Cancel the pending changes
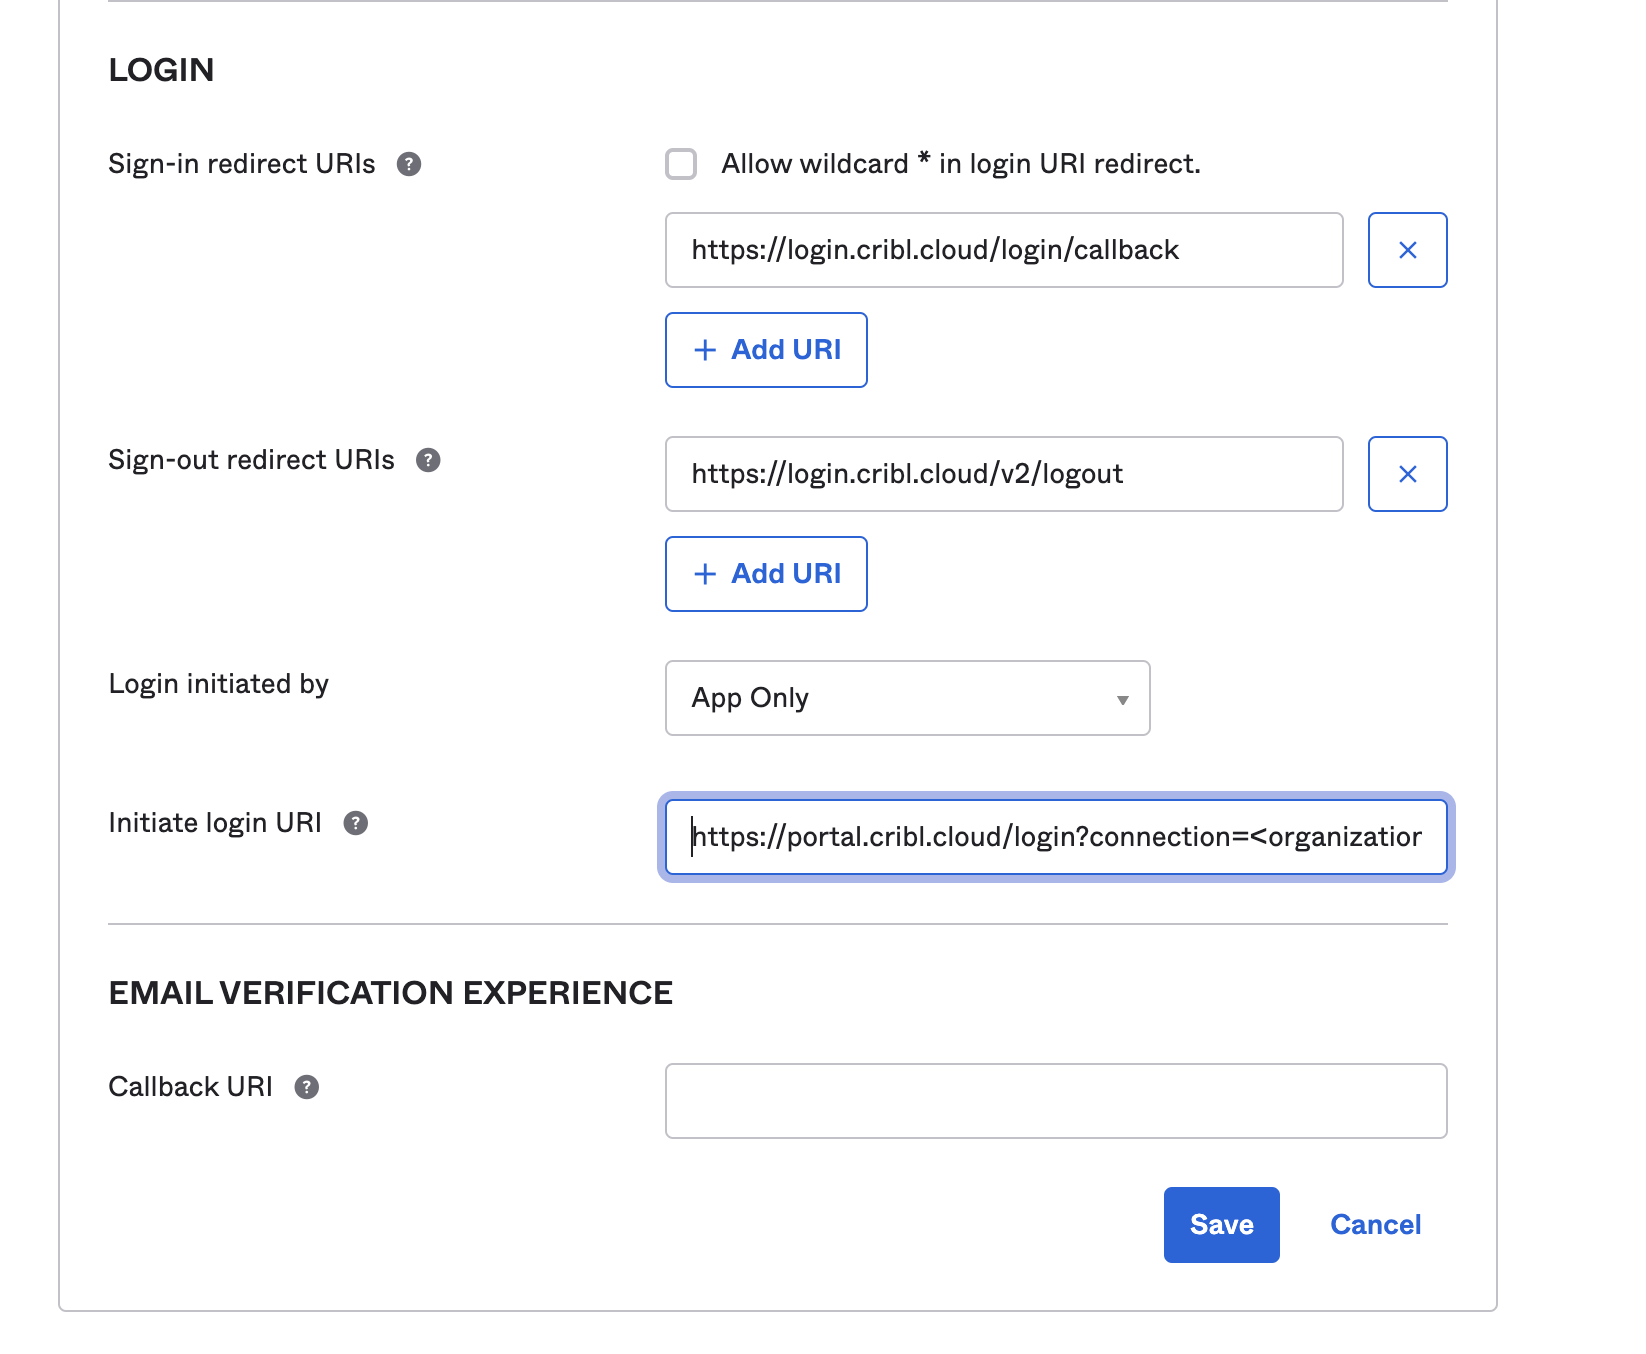The height and width of the screenshot is (1354, 1646). [1375, 1224]
